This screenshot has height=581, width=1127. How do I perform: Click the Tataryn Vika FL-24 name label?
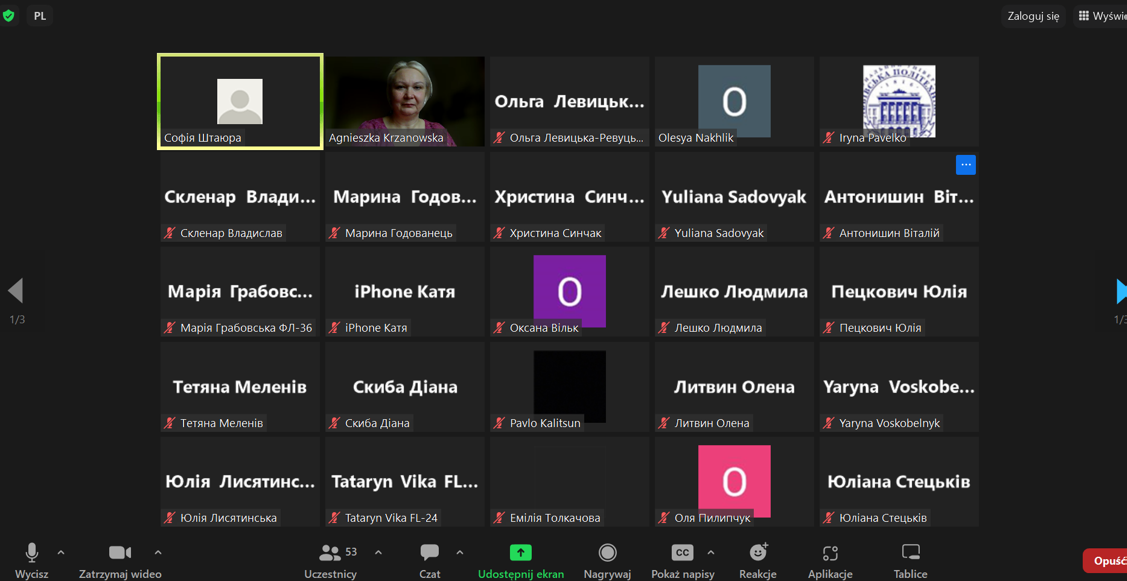[x=392, y=518]
